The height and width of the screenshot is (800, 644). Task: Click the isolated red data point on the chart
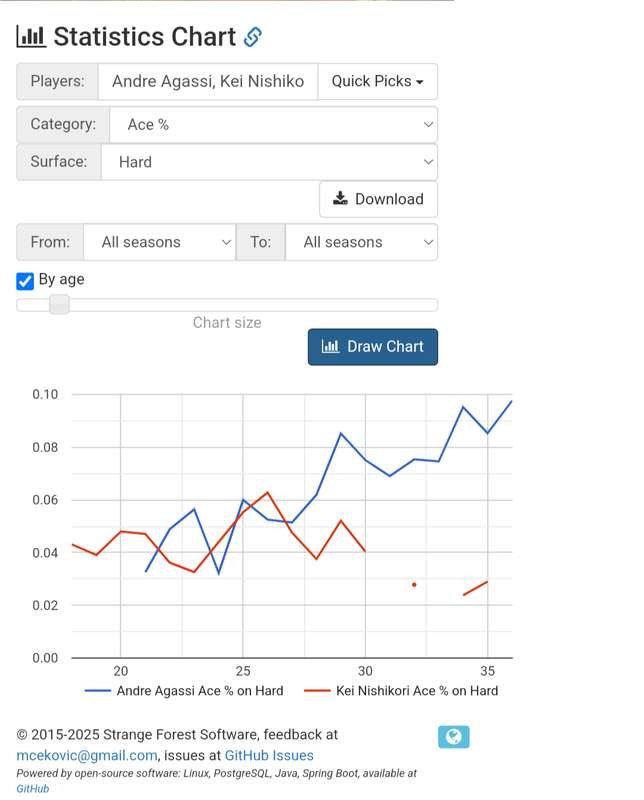click(414, 585)
